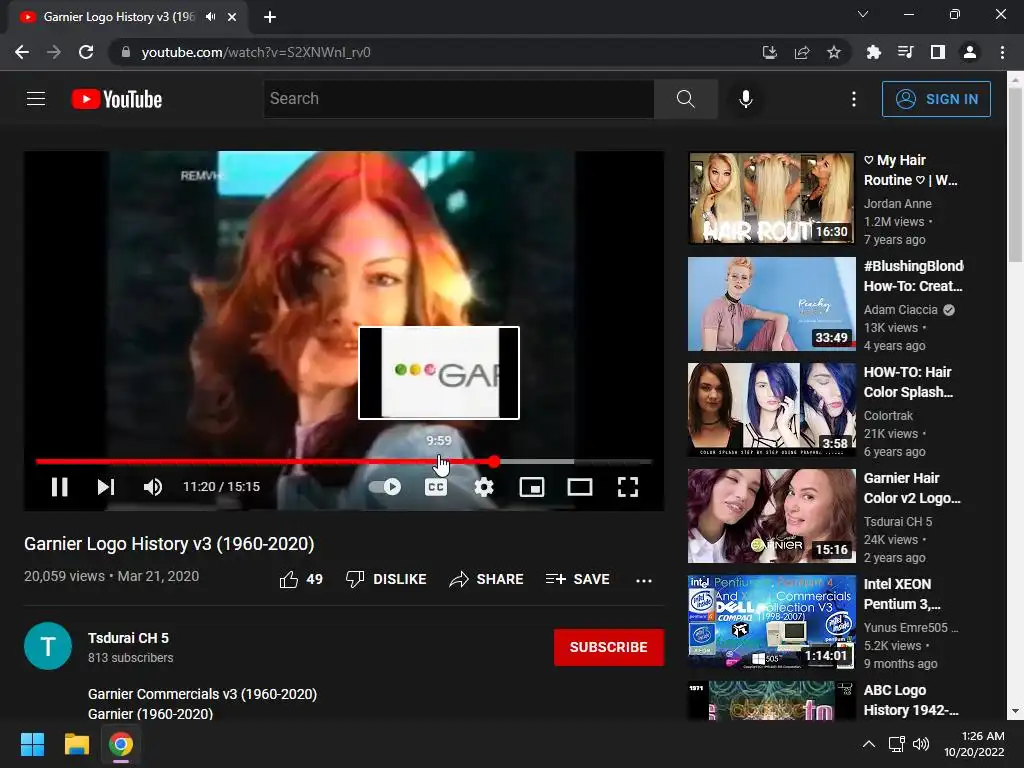Open Chrome extensions puzzle icon
The height and width of the screenshot is (768, 1024).
(x=873, y=52)
